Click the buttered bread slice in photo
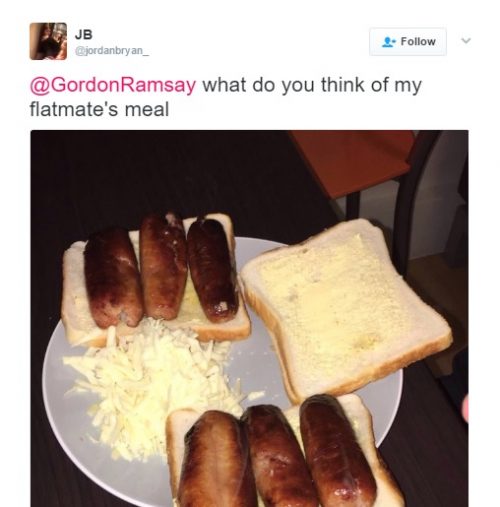The width and height of the screenshot is (500, 507). coord(347,308)
